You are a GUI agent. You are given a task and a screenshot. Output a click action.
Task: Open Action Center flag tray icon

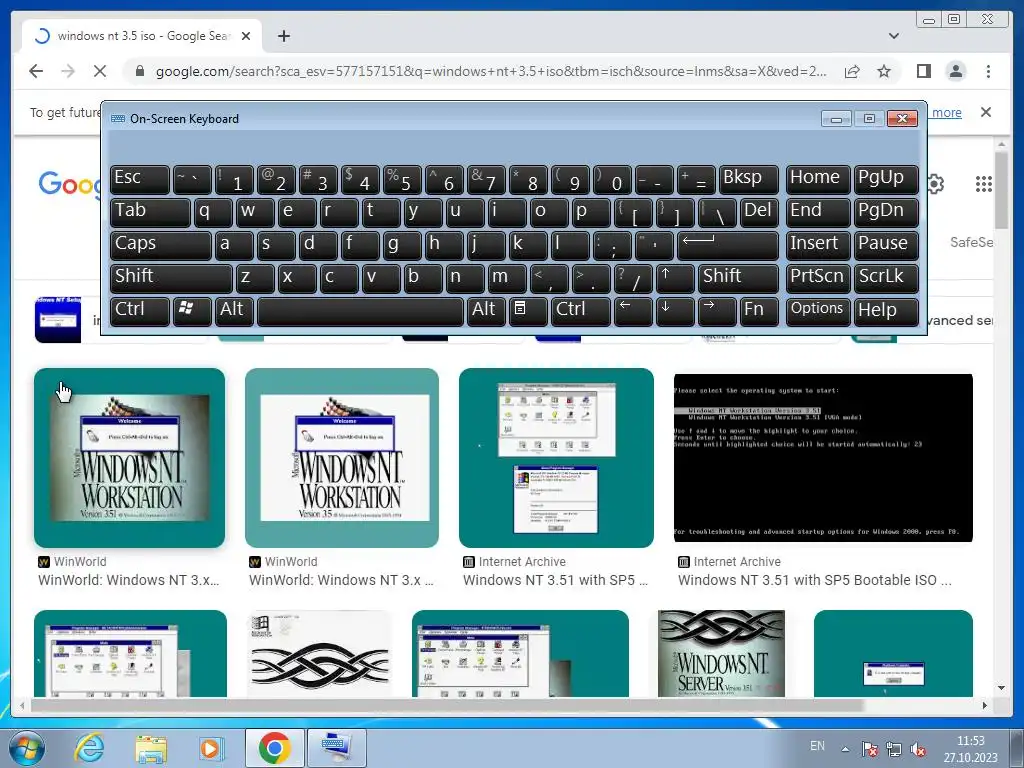click(x=869, y=750)
